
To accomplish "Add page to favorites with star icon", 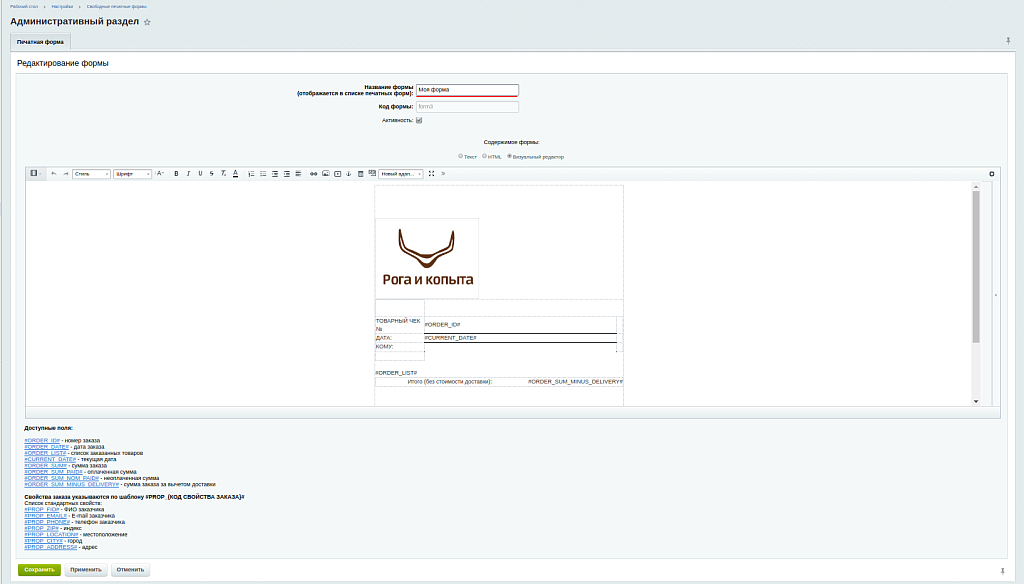I will click(147, 21).
